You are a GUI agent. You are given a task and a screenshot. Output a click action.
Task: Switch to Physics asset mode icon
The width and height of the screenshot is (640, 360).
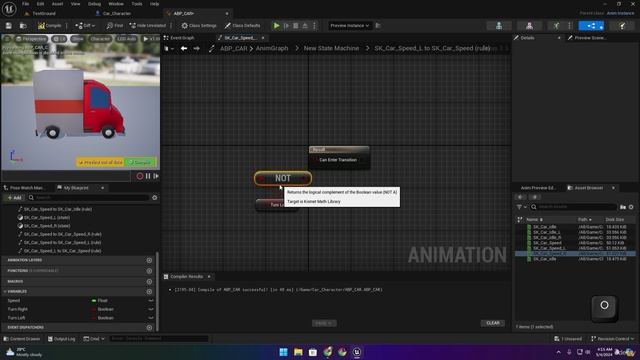(622, 26)
